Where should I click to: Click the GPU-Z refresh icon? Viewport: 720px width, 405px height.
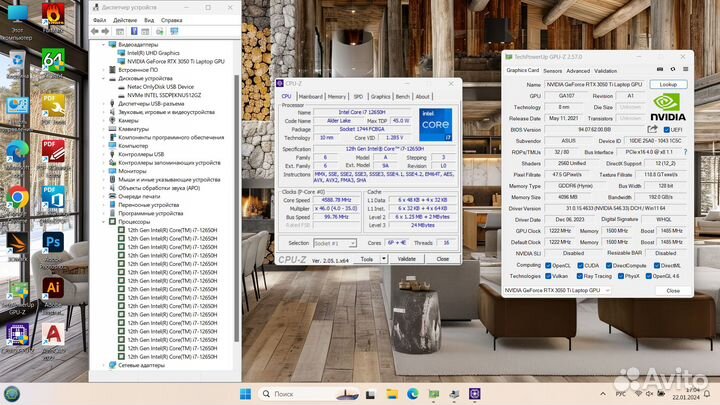pyautogui.click(x=673, y=69)
